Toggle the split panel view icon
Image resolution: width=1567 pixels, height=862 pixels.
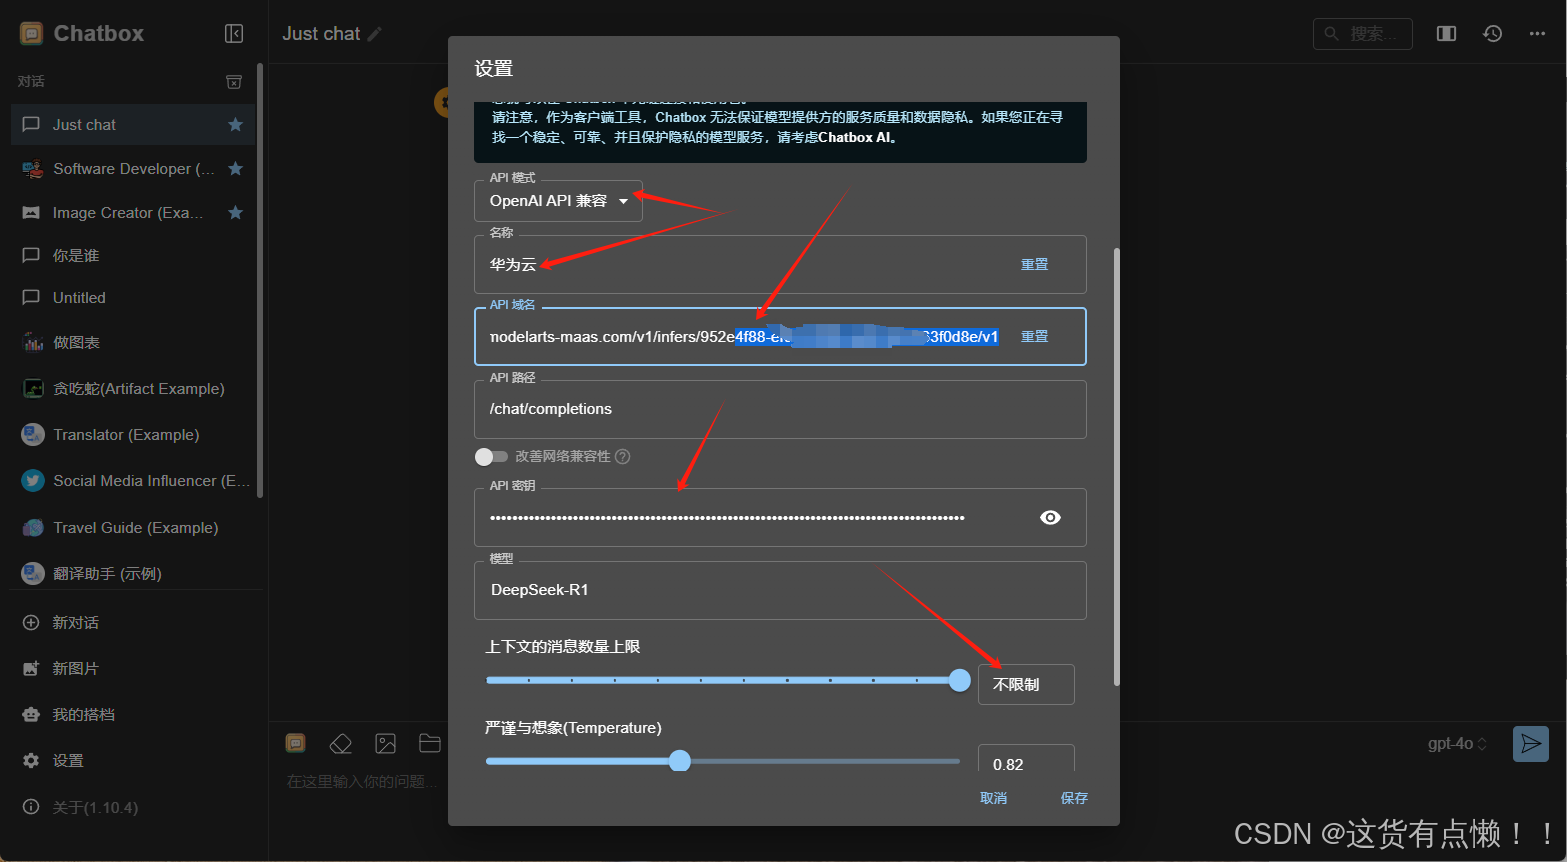pos(1446,34)
